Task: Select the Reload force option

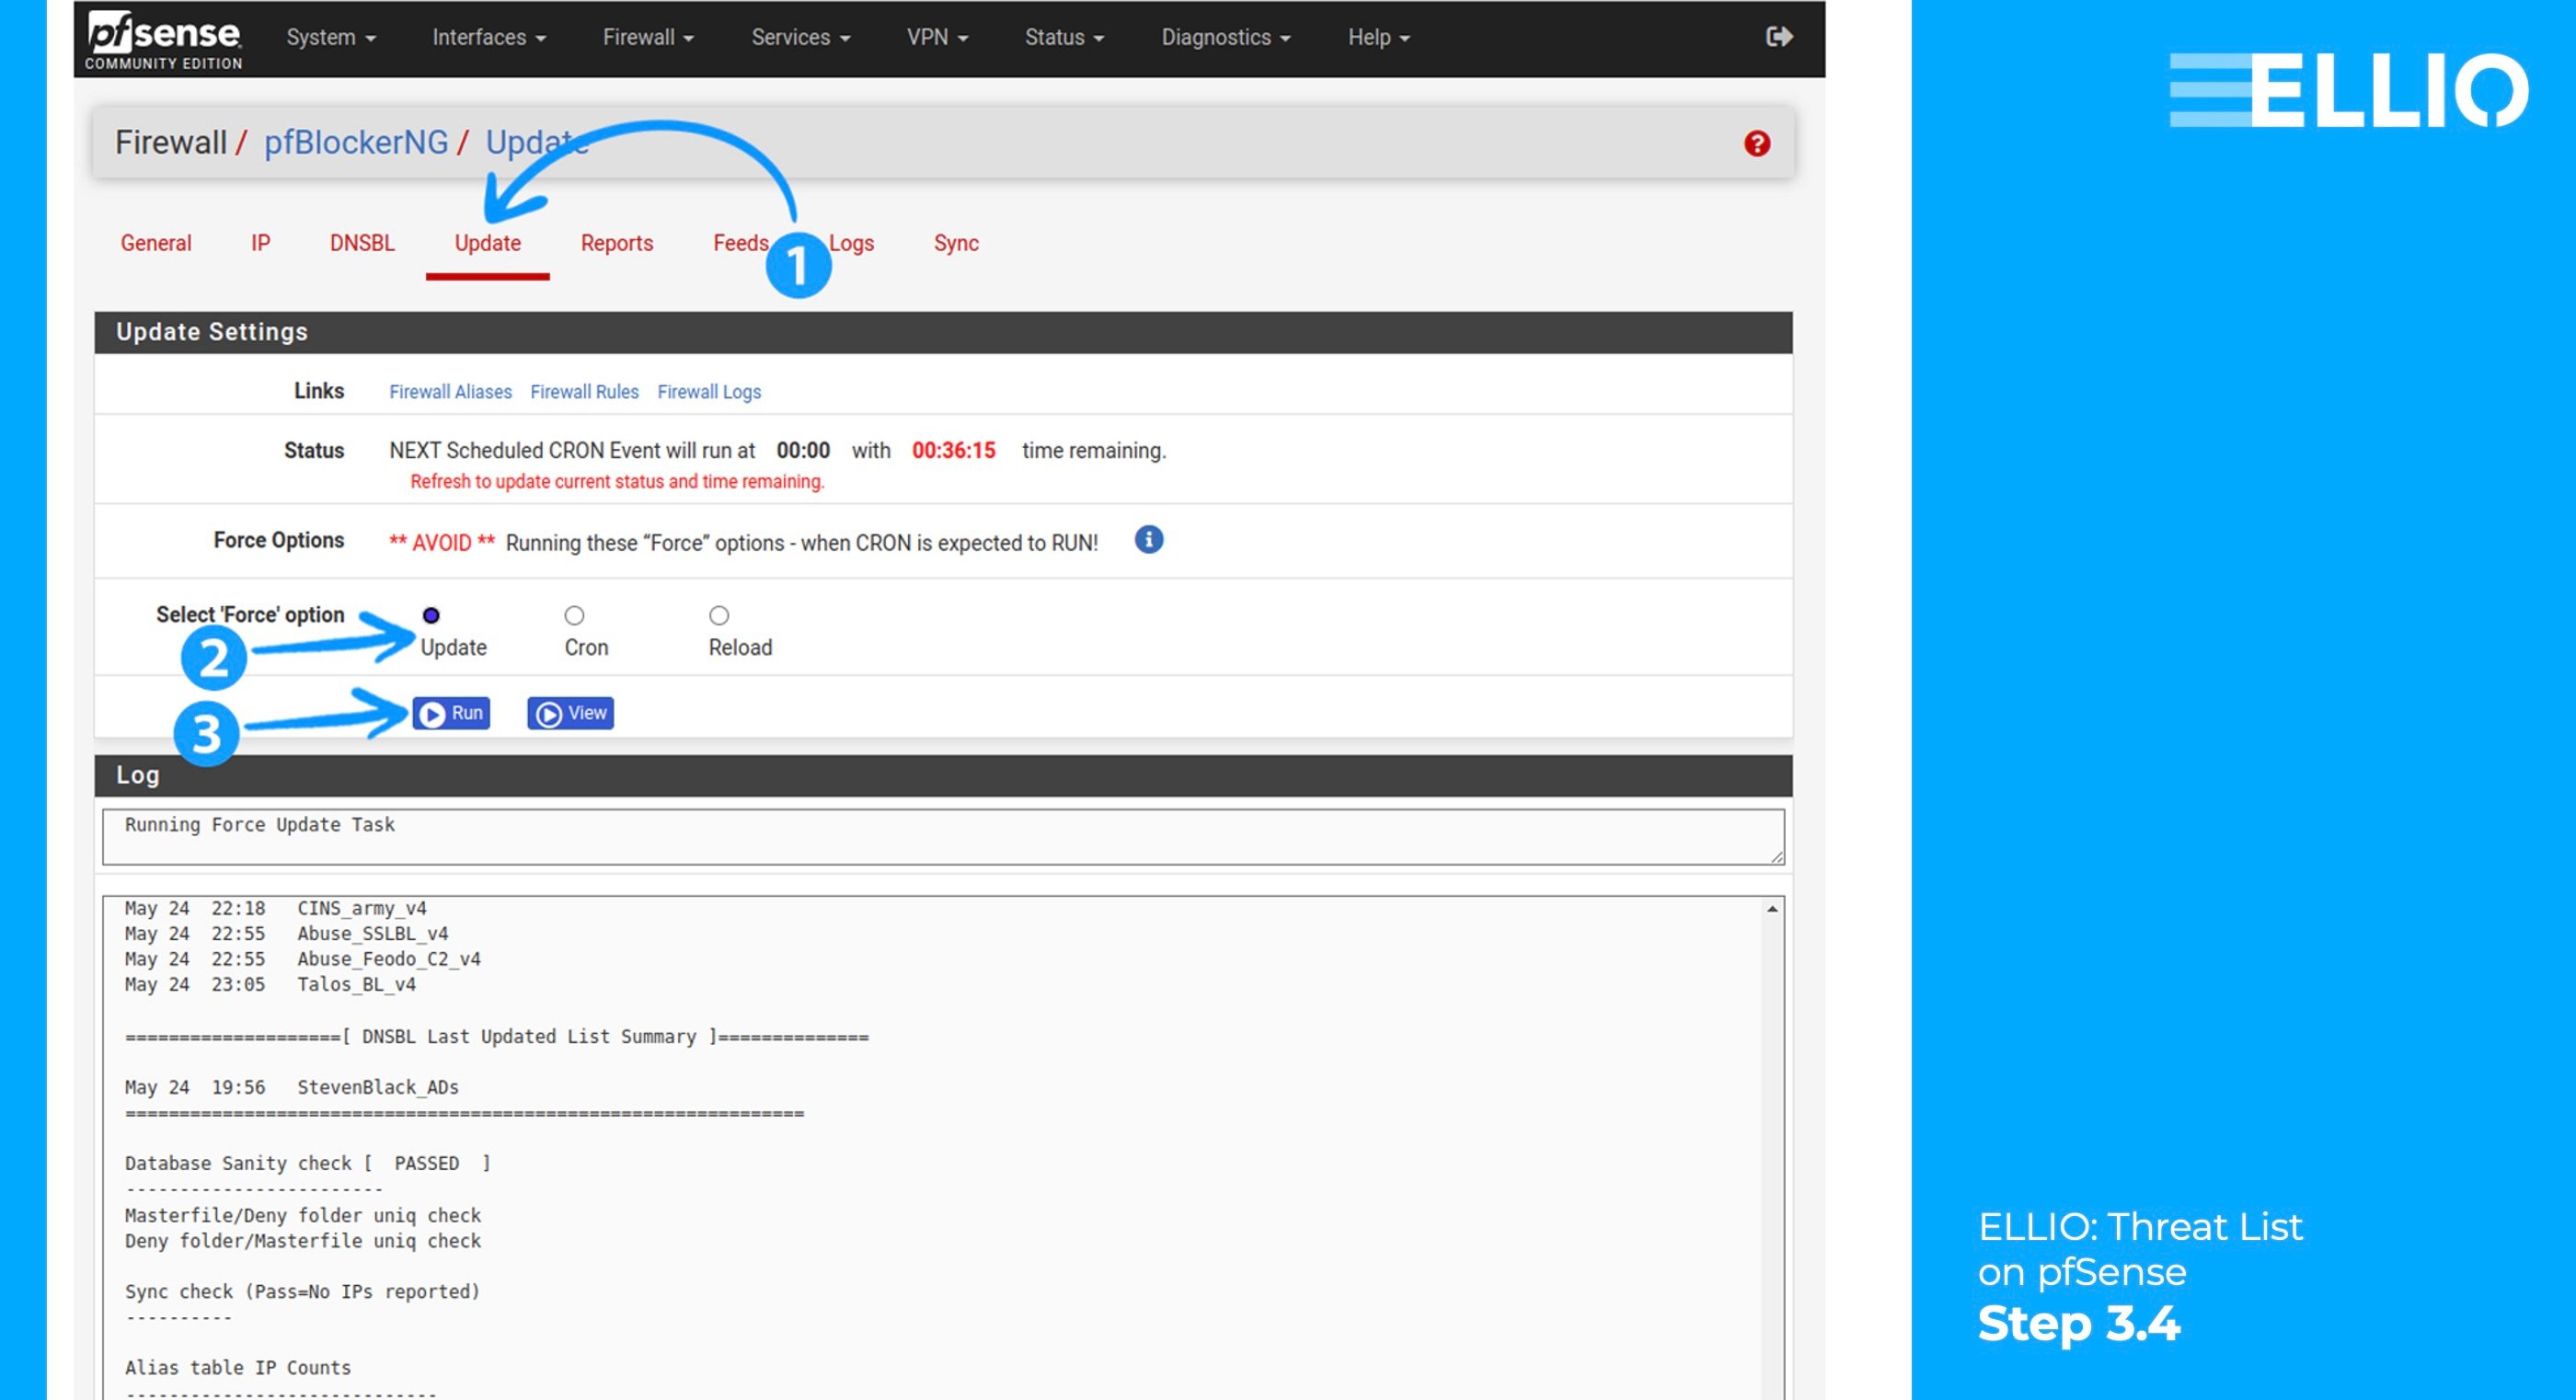Action: tap(718, 615)
